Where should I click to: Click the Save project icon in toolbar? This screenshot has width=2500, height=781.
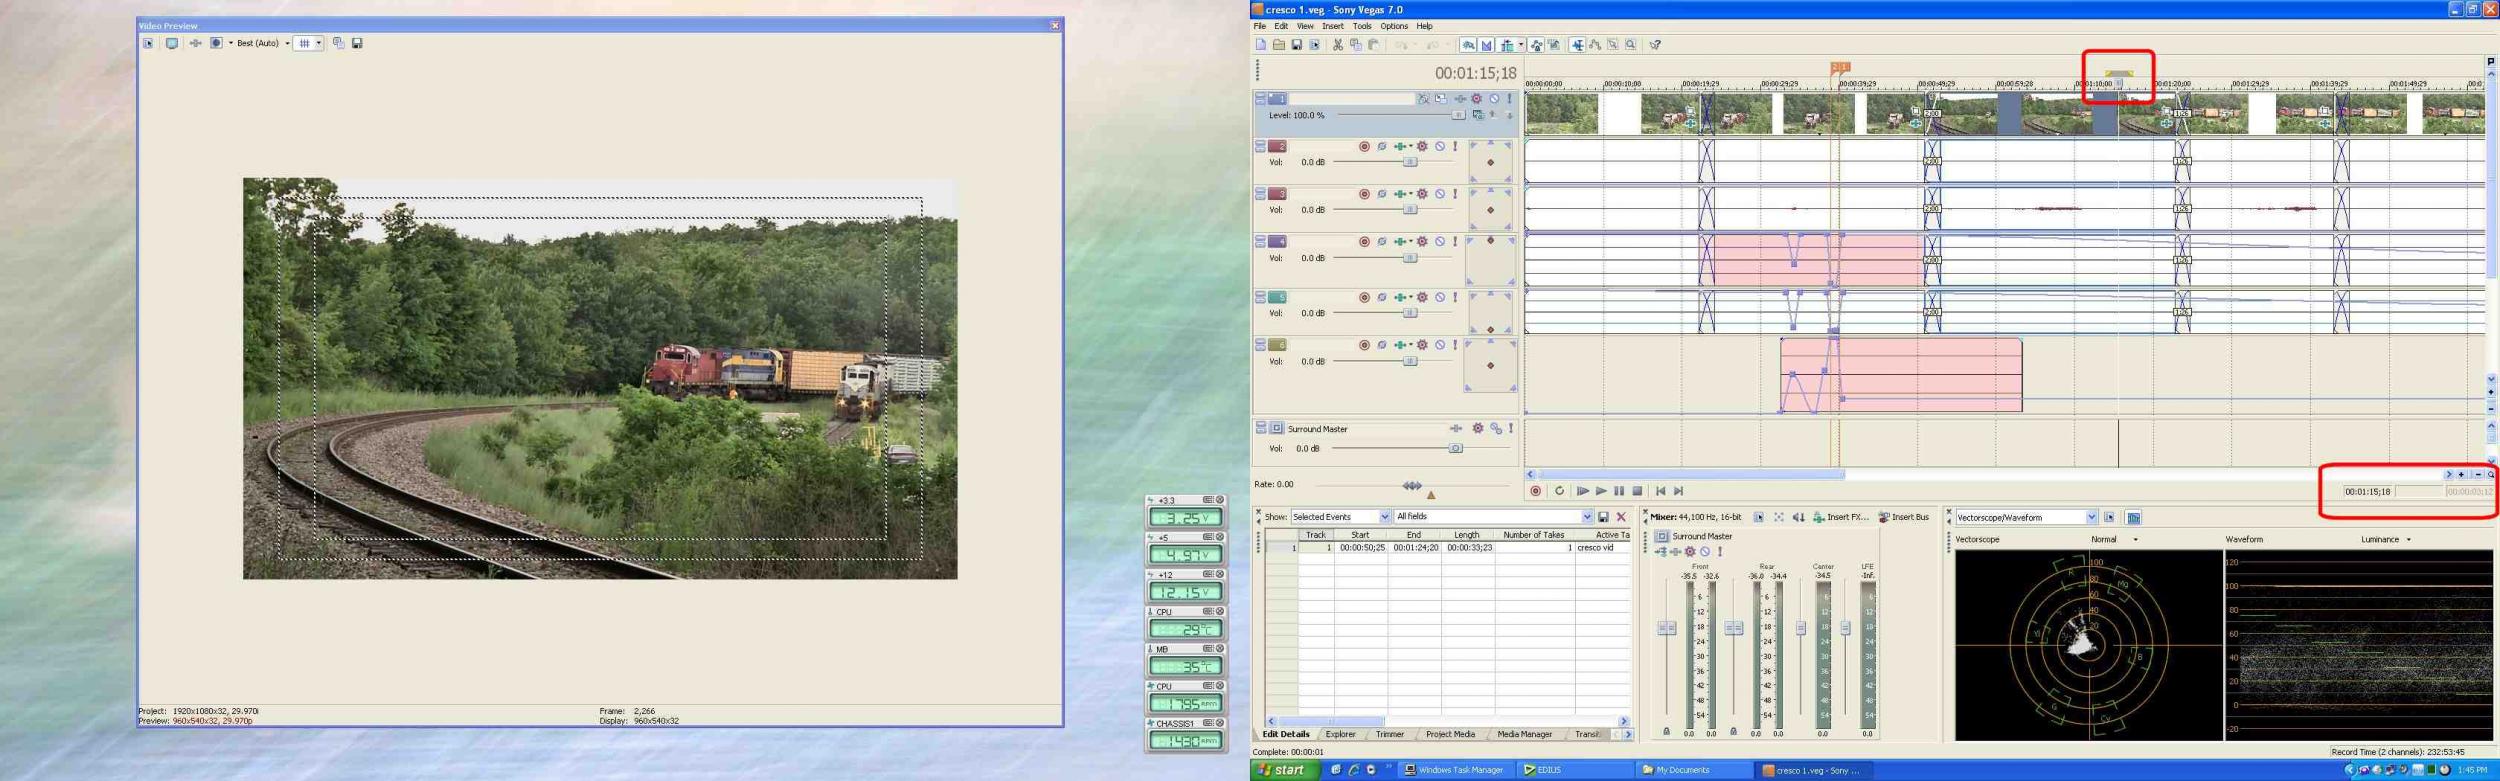point(1296,45)
